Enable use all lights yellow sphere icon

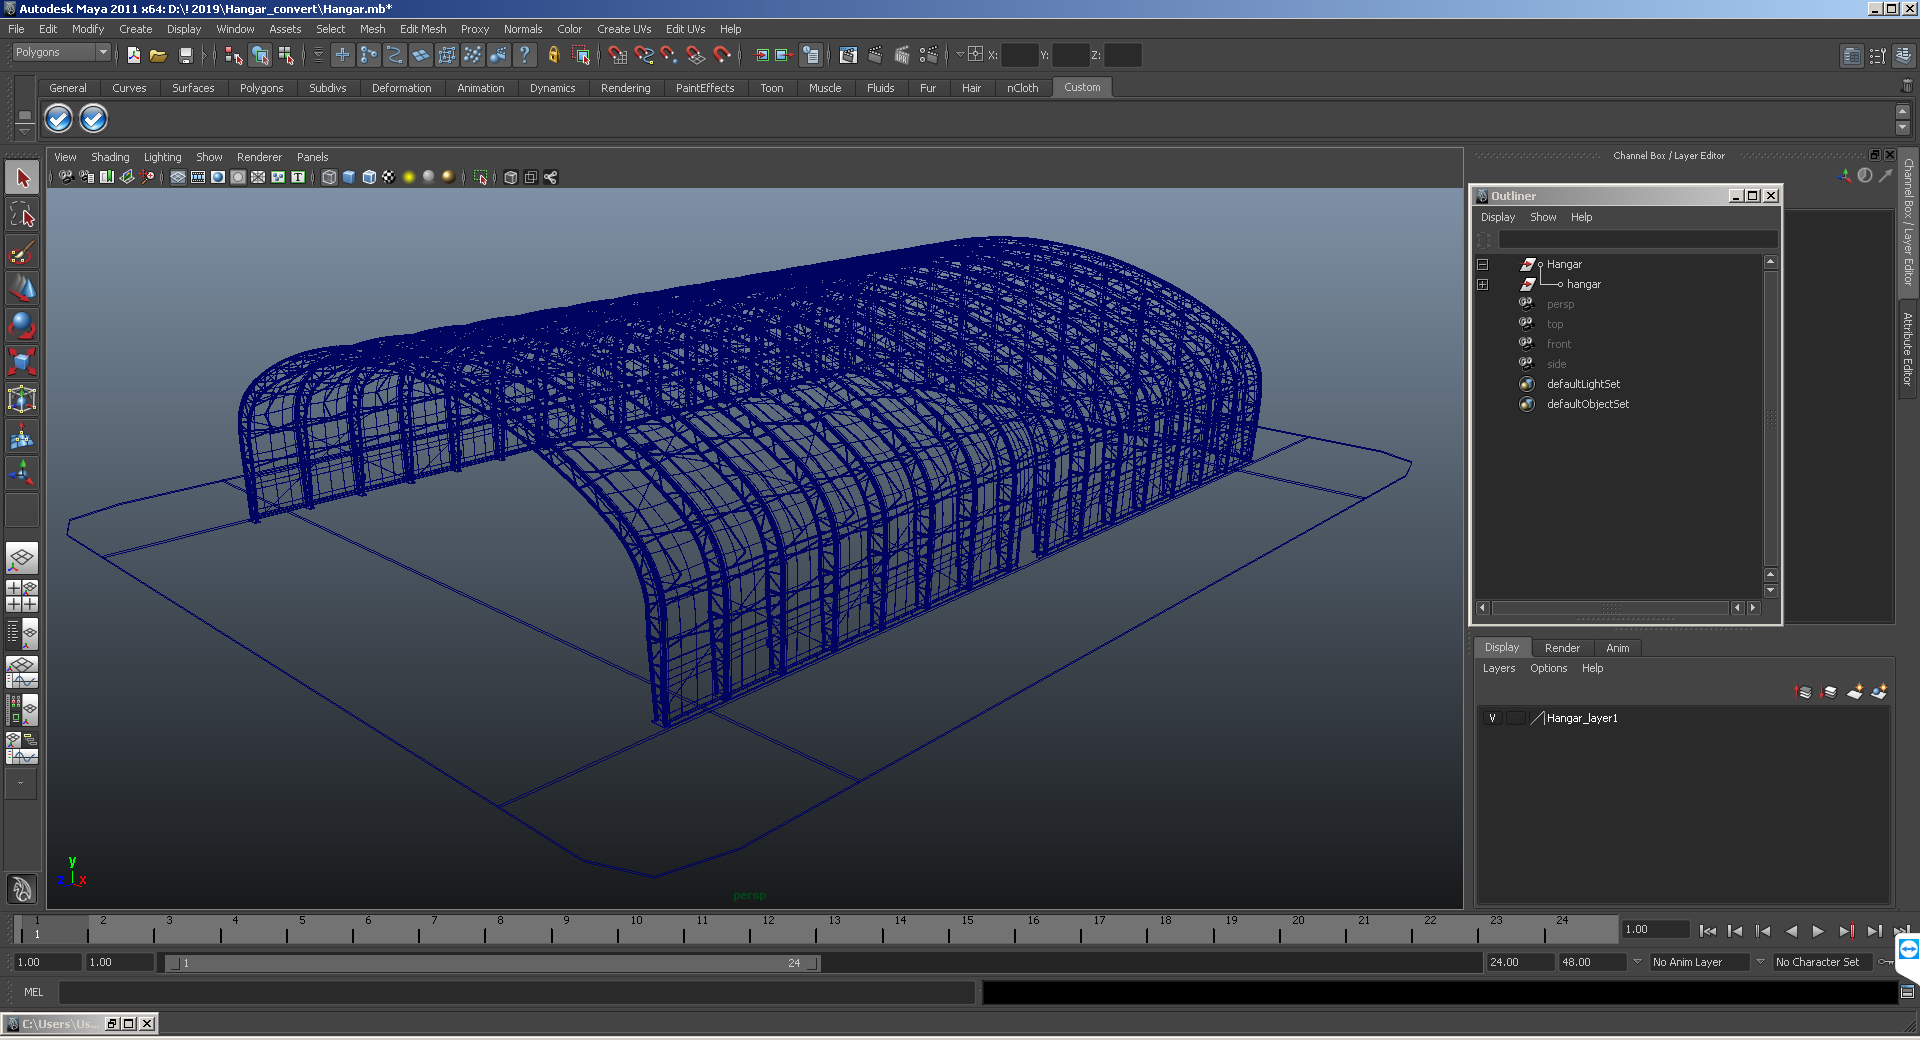click(x=408, y=177)
